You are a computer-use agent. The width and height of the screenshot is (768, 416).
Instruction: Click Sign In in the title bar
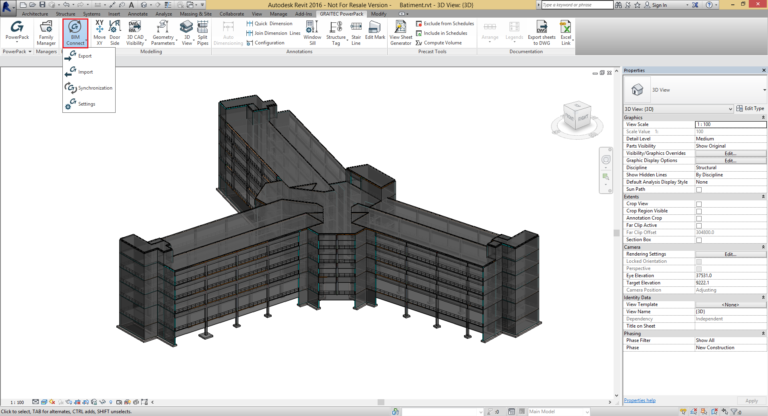click(655, 5)
